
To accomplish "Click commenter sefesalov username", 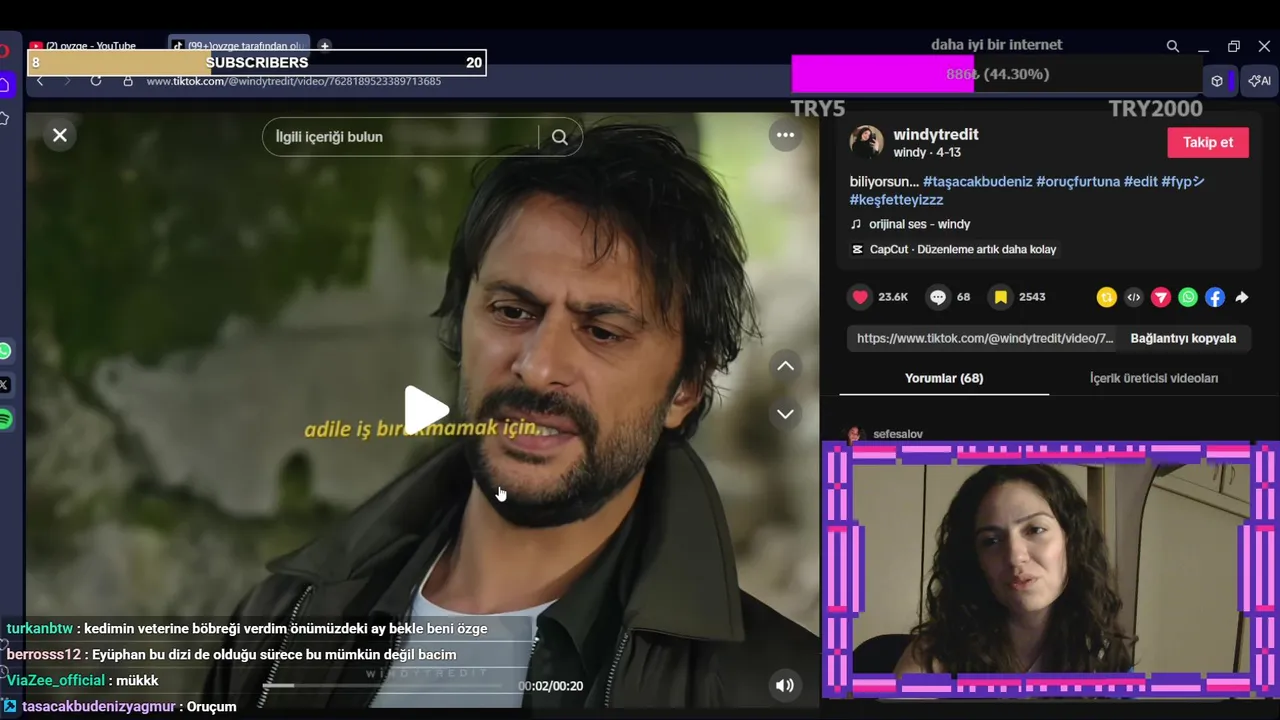I will [x=898, y=434].
